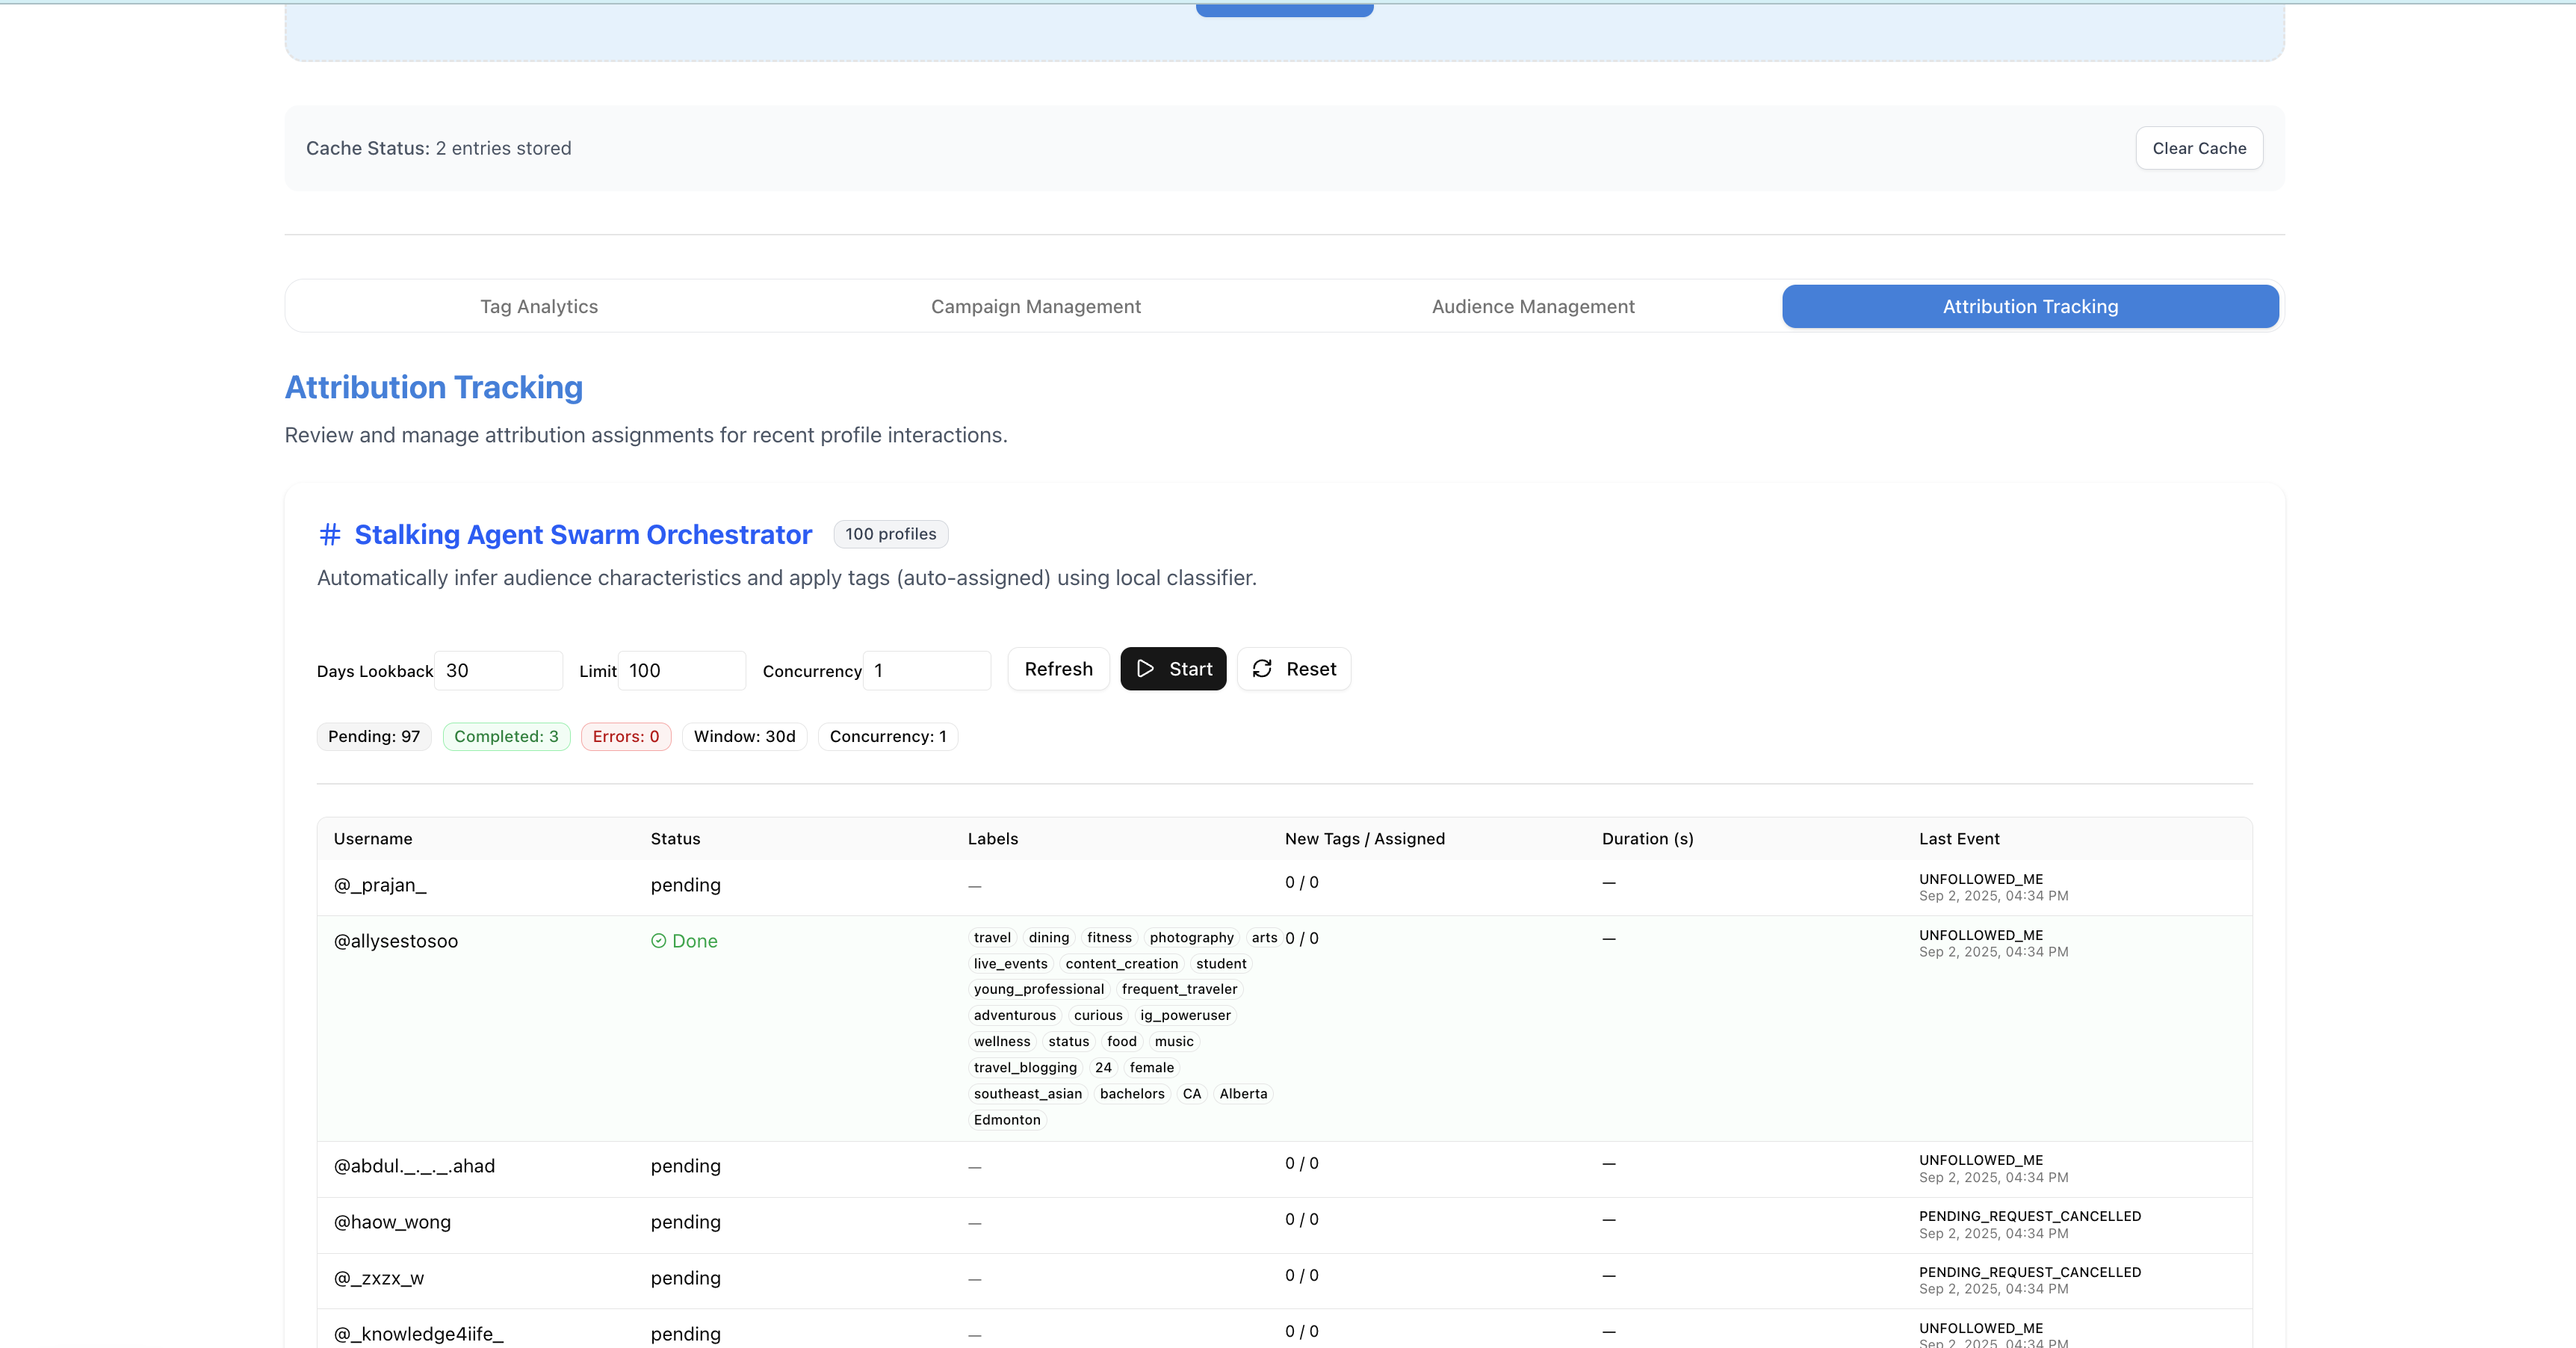
Task: Select the Audience Management tab
Action: click(x=1532, y=307)
